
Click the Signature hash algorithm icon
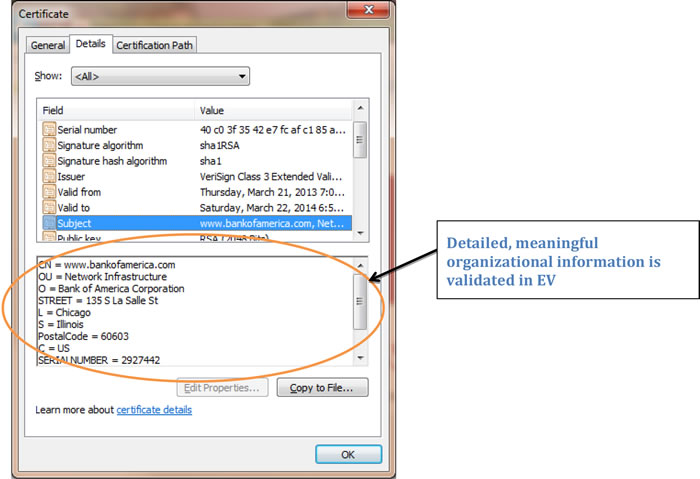[50, 161]
